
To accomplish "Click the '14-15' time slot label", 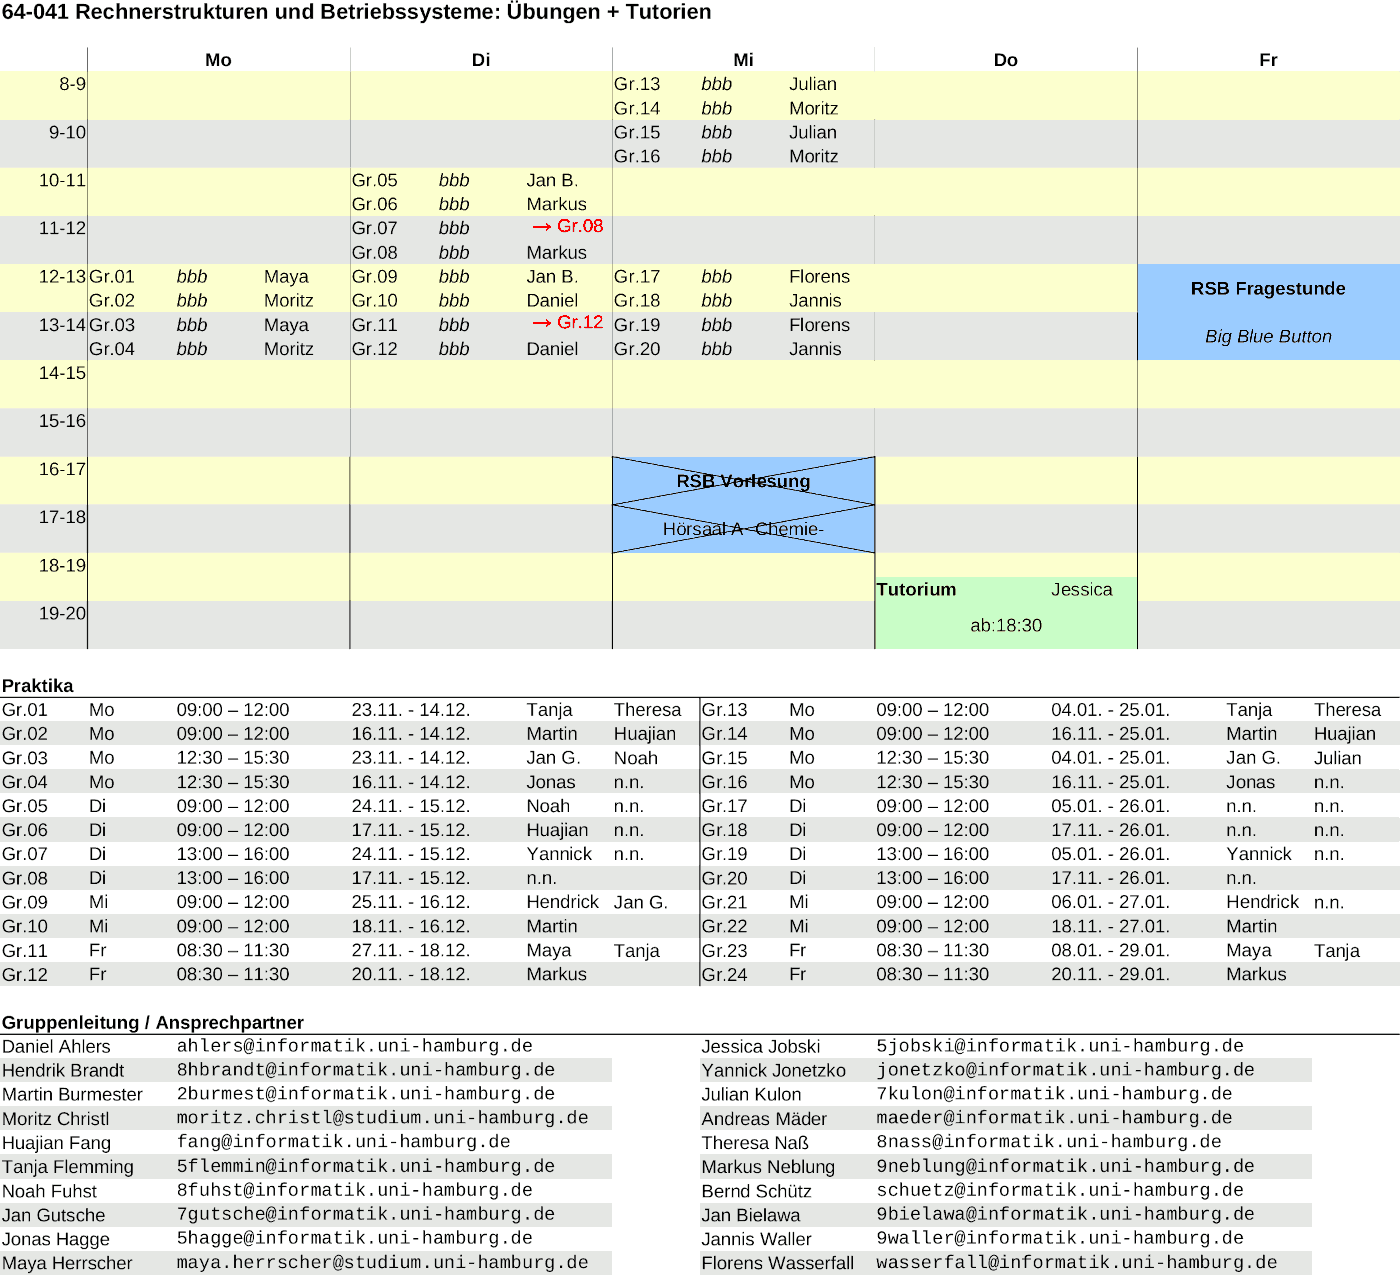I will pos(62,373).
